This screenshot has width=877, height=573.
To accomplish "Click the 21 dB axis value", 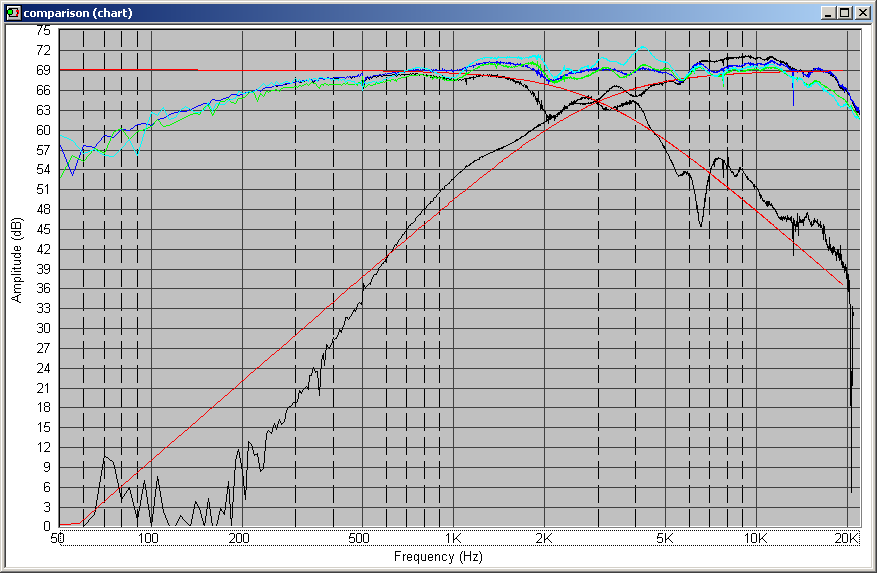I will 43,388.
